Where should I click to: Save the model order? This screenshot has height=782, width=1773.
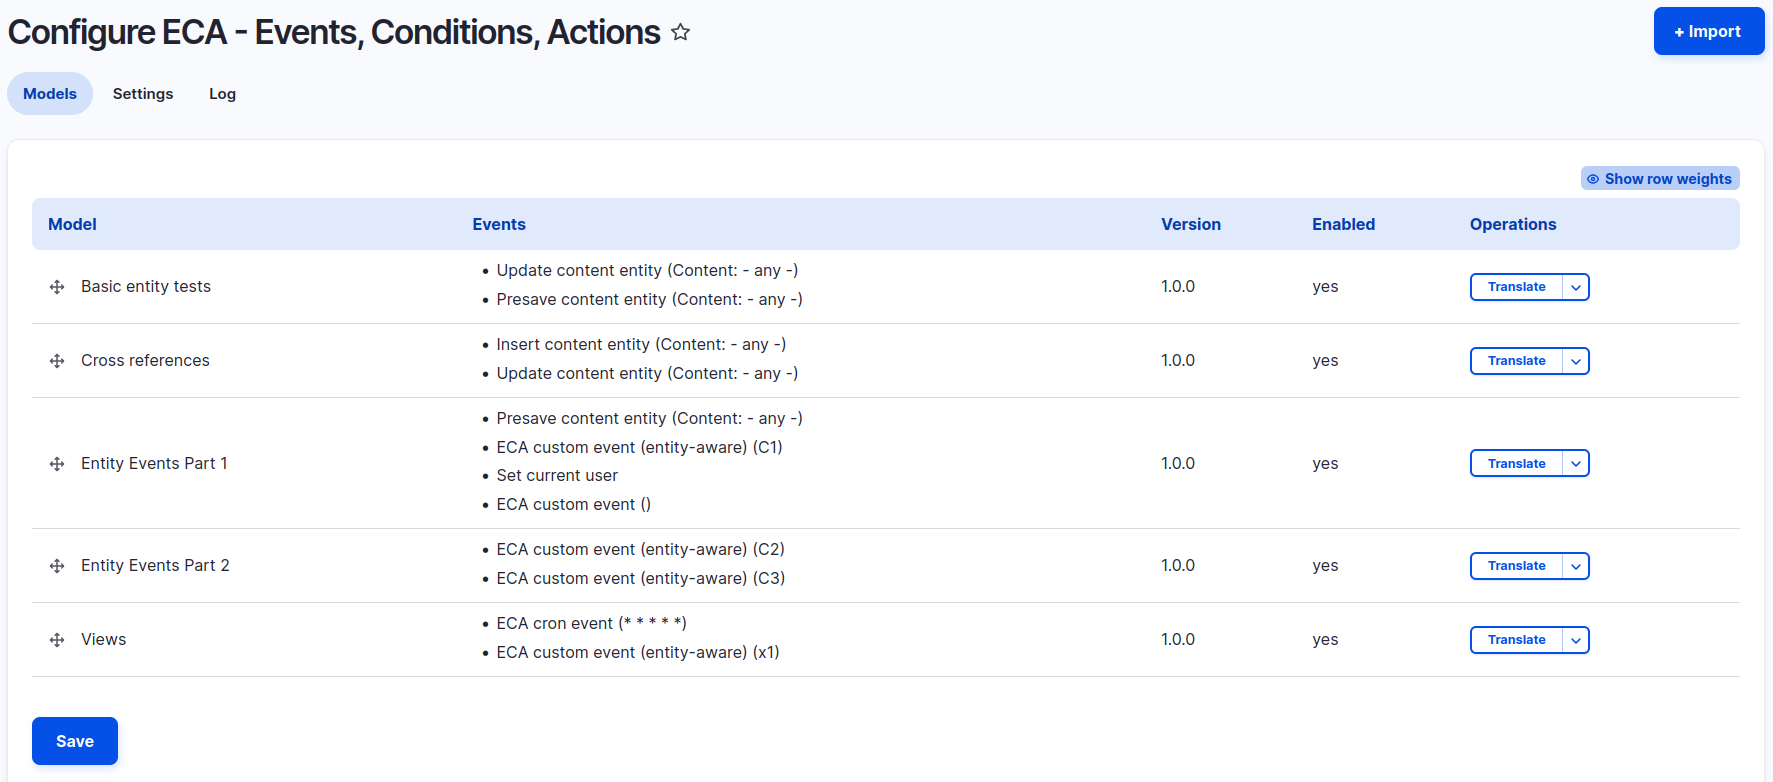click(x=75, y=741)
